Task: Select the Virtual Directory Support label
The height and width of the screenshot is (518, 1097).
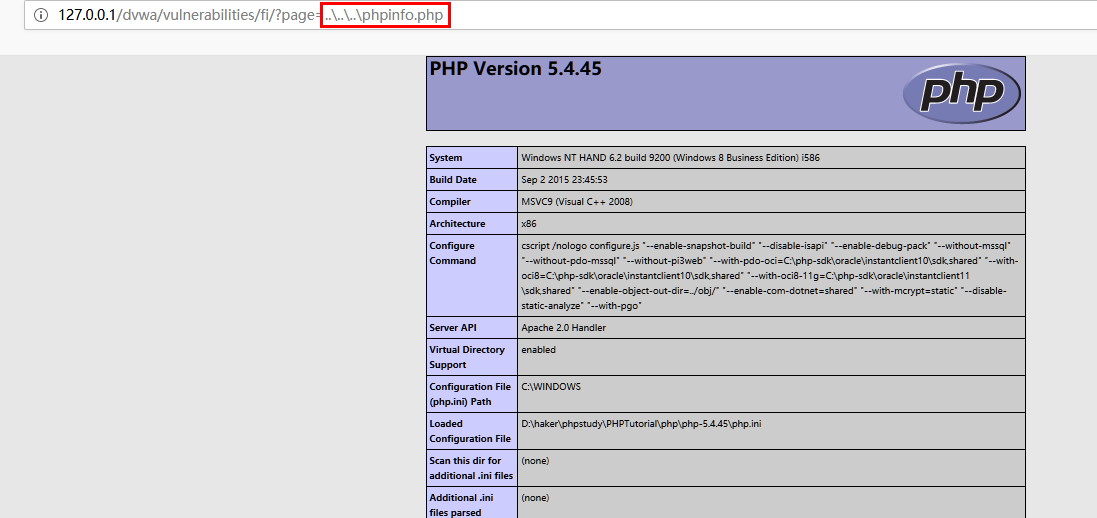Action: [467, 357]
